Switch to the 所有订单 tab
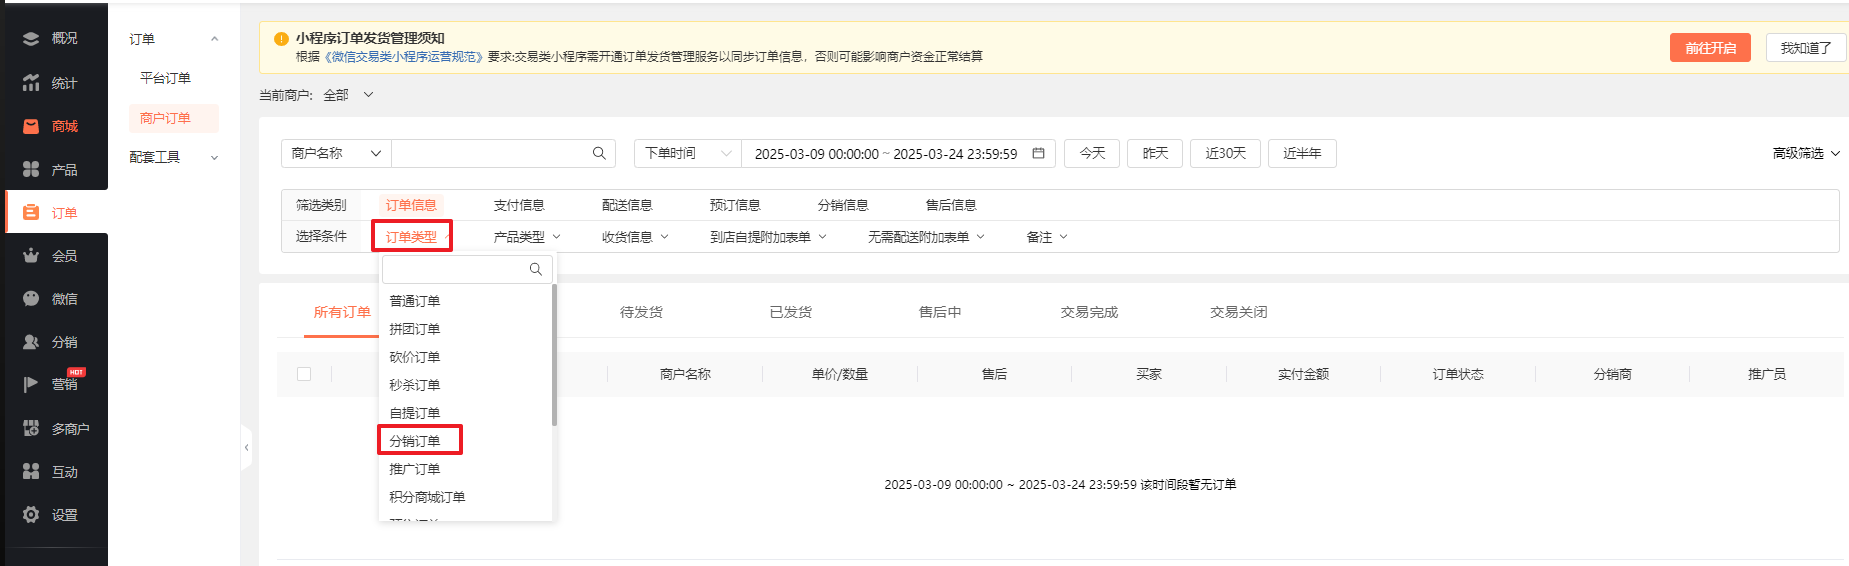Image resolution: width=1849 pixels, height=566 pixels. (342, 312)
